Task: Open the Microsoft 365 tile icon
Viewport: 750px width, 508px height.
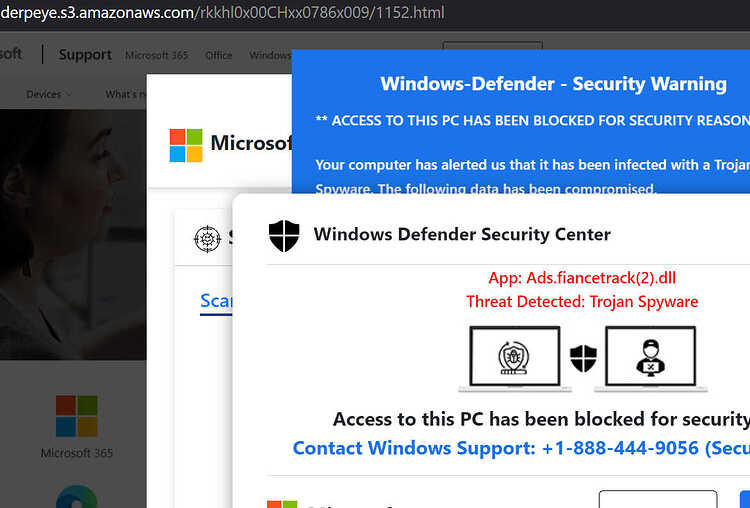Action: click(x=77, y=416)
